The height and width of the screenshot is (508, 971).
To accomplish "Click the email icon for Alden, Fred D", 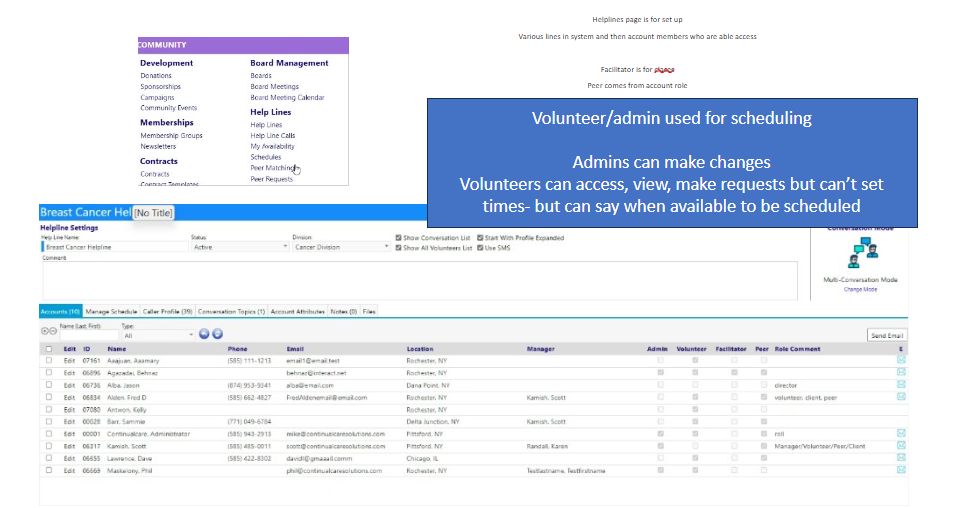I will click(901, 396).
